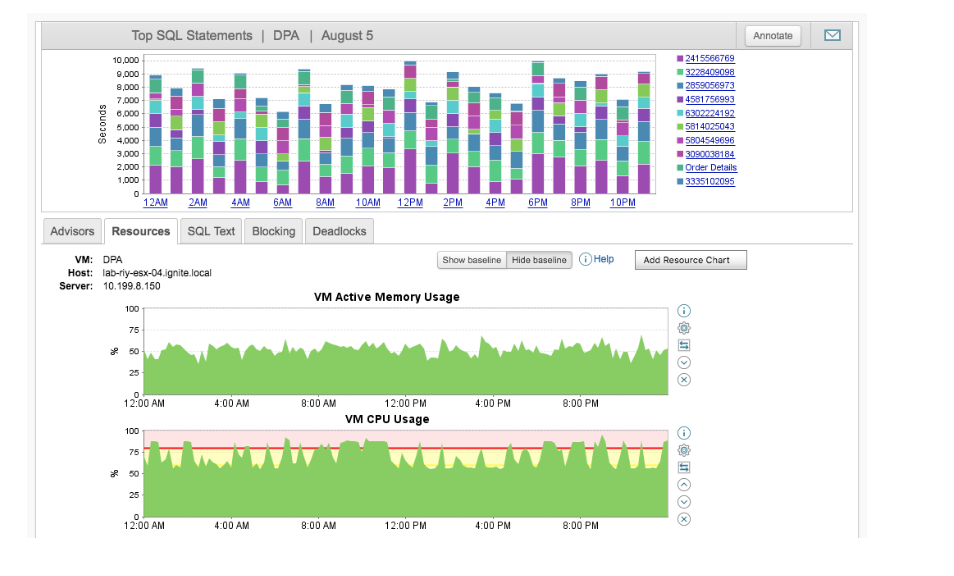The image size is (954, 576).
Task: Click host name lab-riy-esx-04.ignite.local
Action: coord(157,272)
